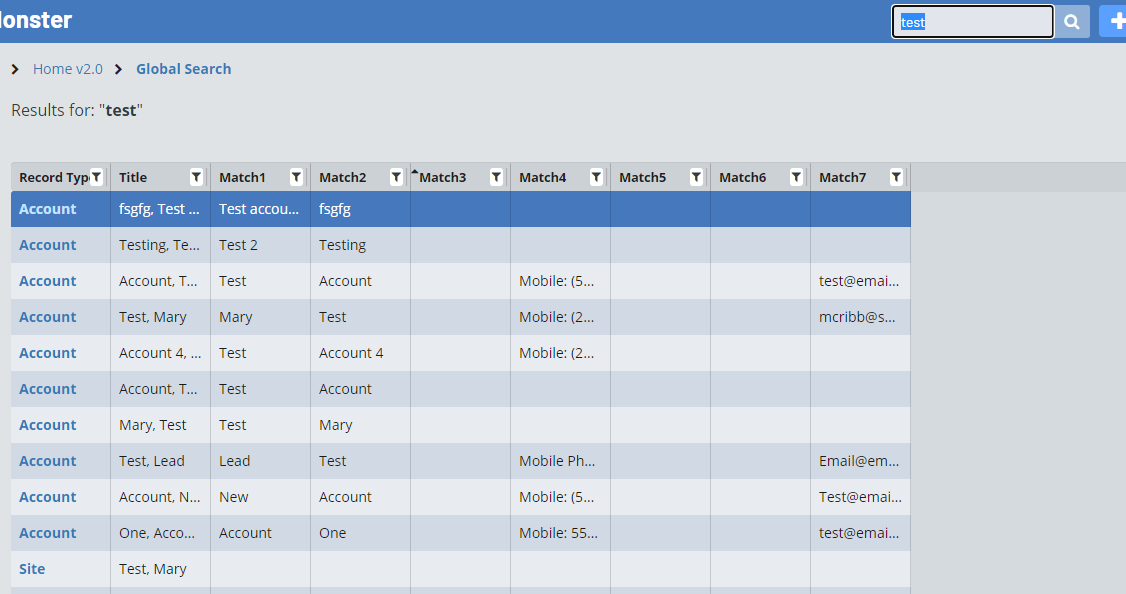Open filter icon on Match5 column
Viewport: 1126px width, 594px height.
697,177
